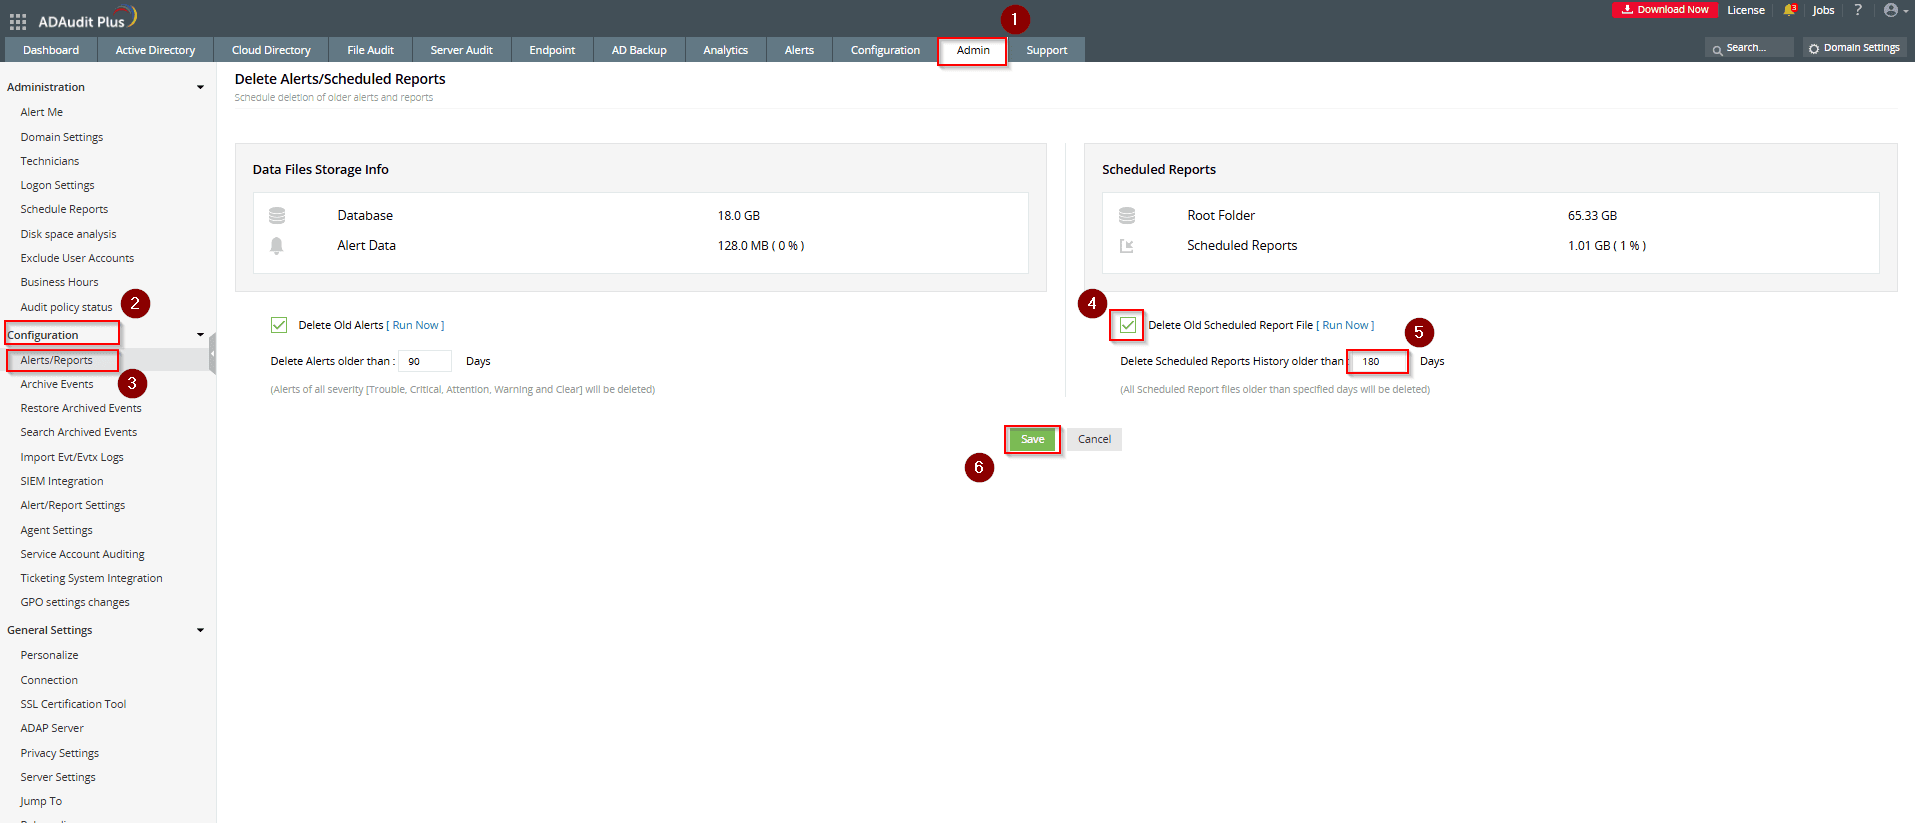Open the help question mark icon

(1858, 10)
